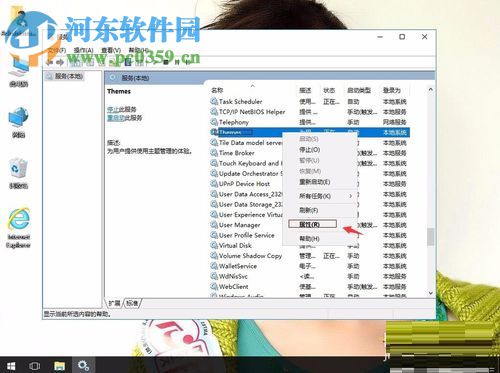Open the Windows Start menu

tap(11, 366)
